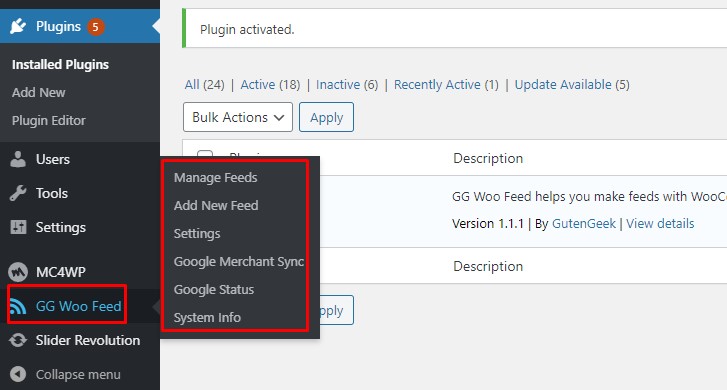The image size is (727, 390).
Task: Click the Collapse menu arrow icon
Action: 18,374
